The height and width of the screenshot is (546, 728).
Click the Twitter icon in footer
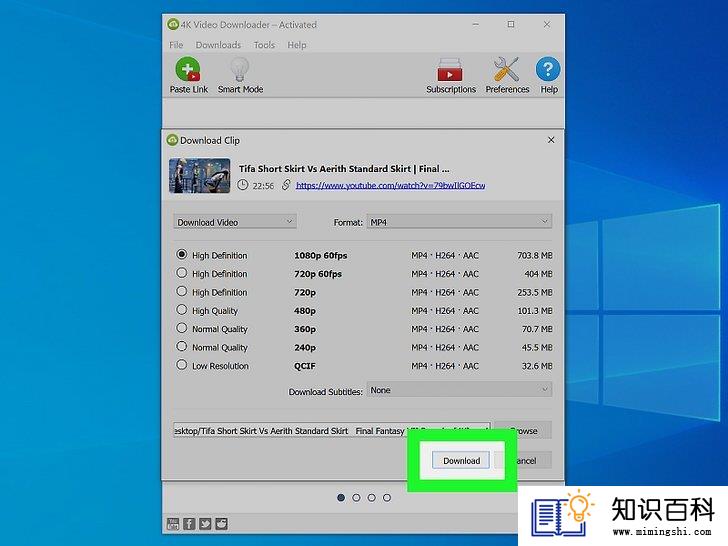coord(205,524)
